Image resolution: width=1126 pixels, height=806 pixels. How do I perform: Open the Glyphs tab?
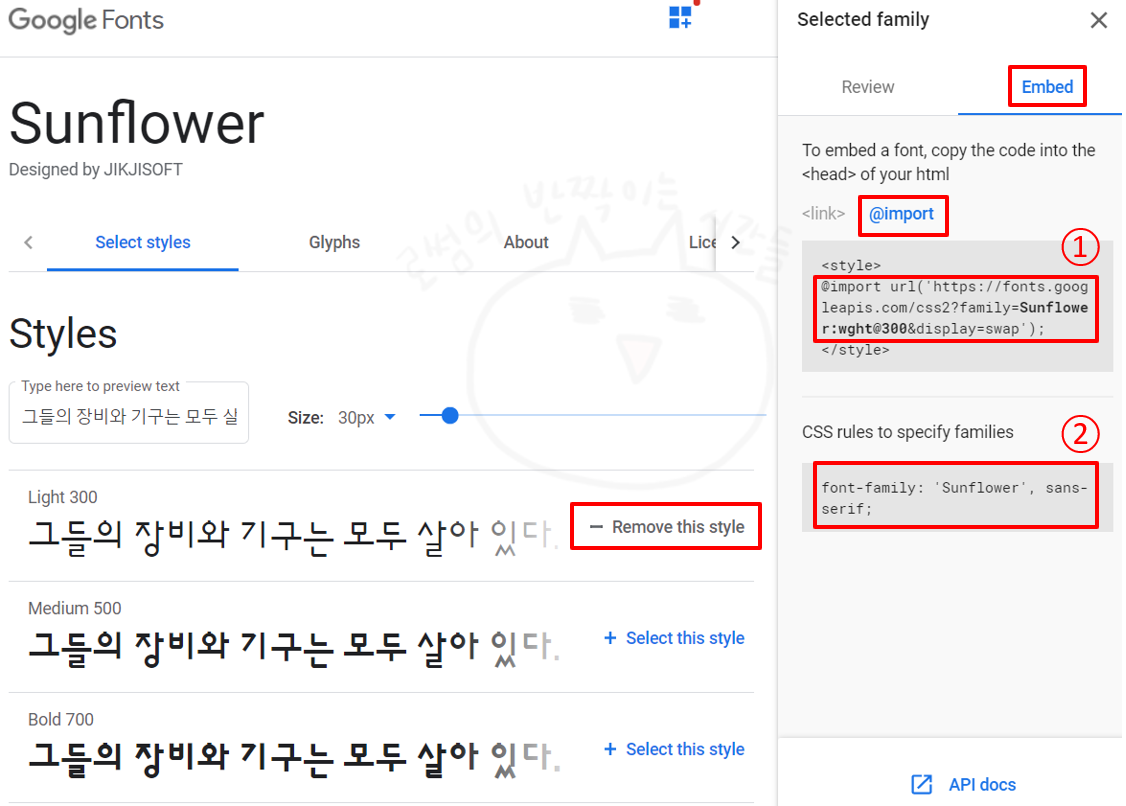334,242
